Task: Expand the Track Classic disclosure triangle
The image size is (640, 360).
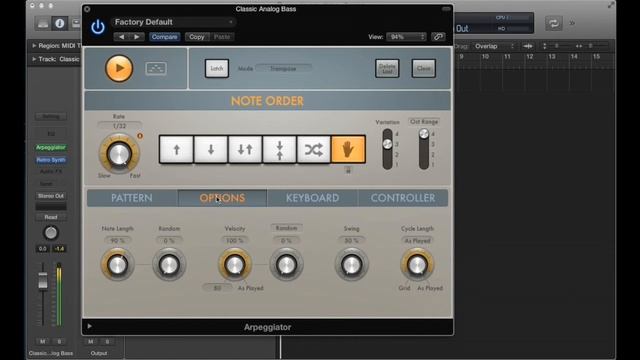Action: coord(34,59)
